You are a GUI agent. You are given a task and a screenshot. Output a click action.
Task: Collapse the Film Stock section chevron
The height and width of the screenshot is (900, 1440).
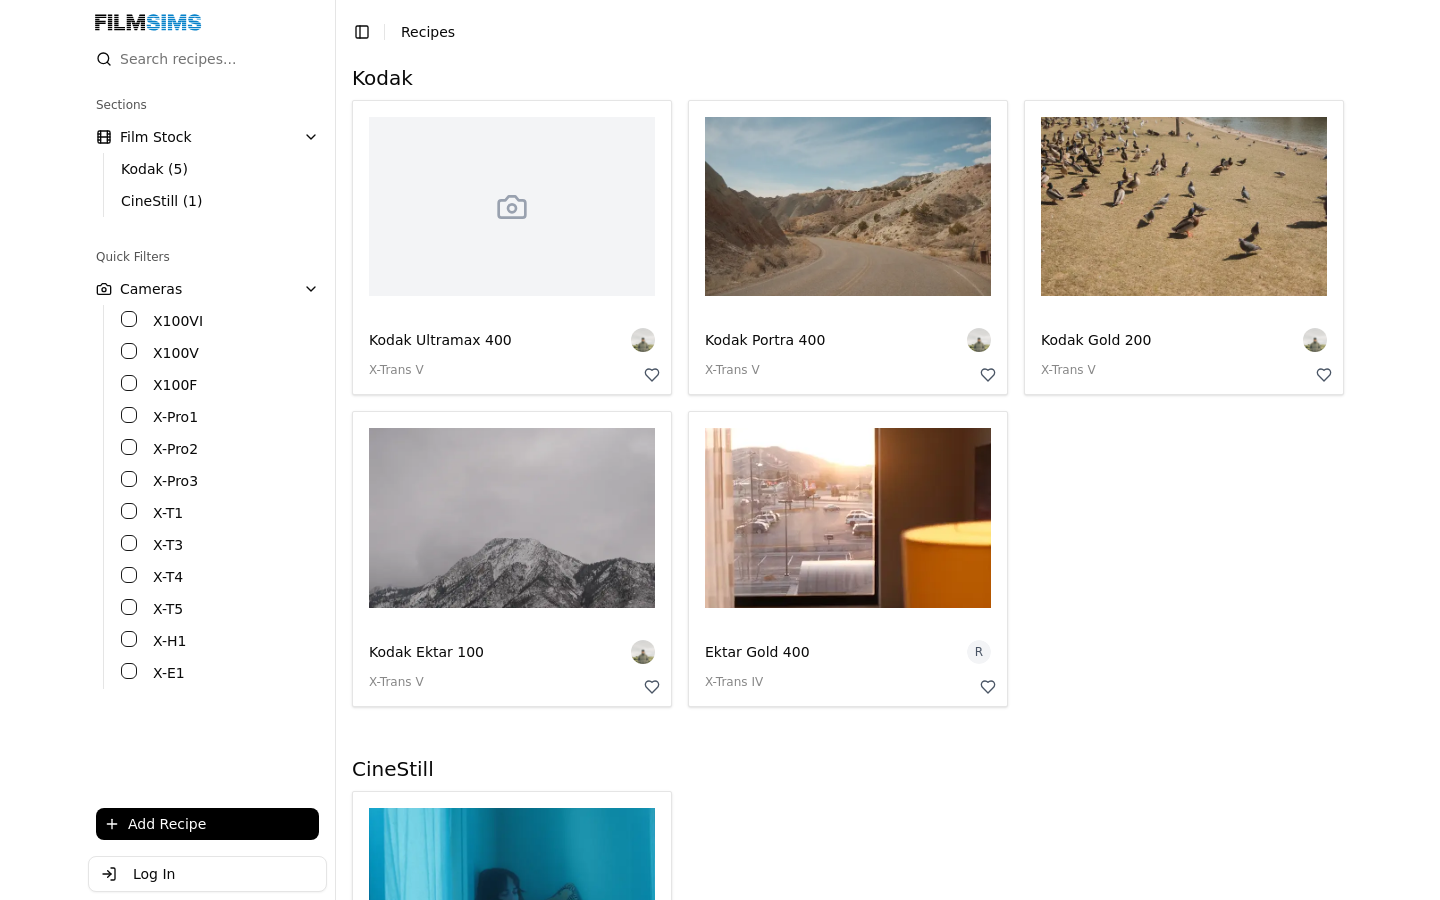(x=311, y=137)
